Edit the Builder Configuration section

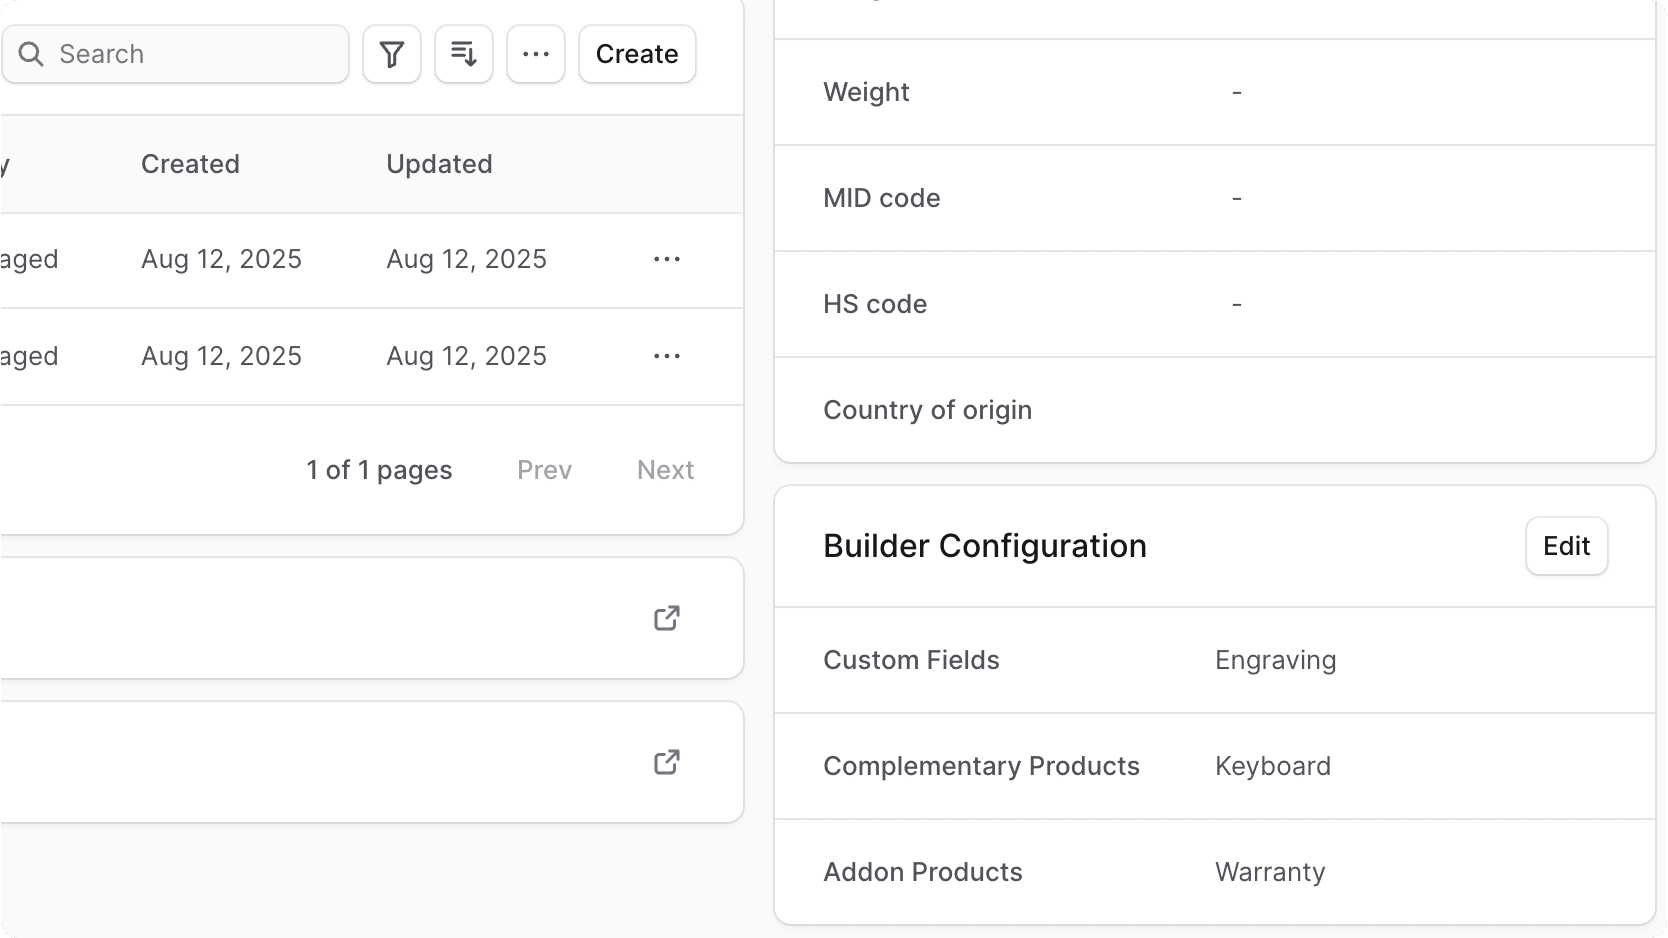(x=1565, y=546)
